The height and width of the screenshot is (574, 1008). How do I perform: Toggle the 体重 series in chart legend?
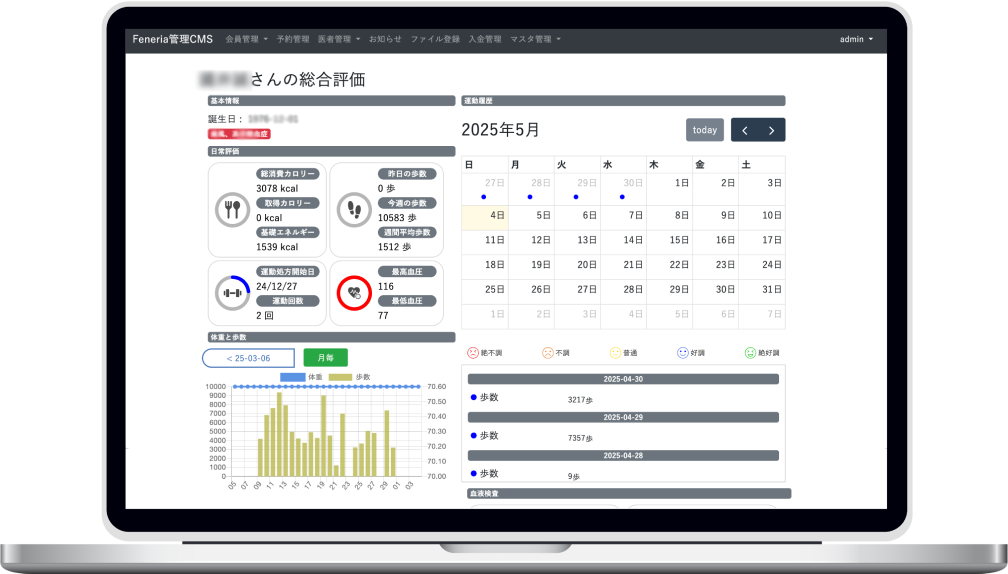[x=305, y=377]
